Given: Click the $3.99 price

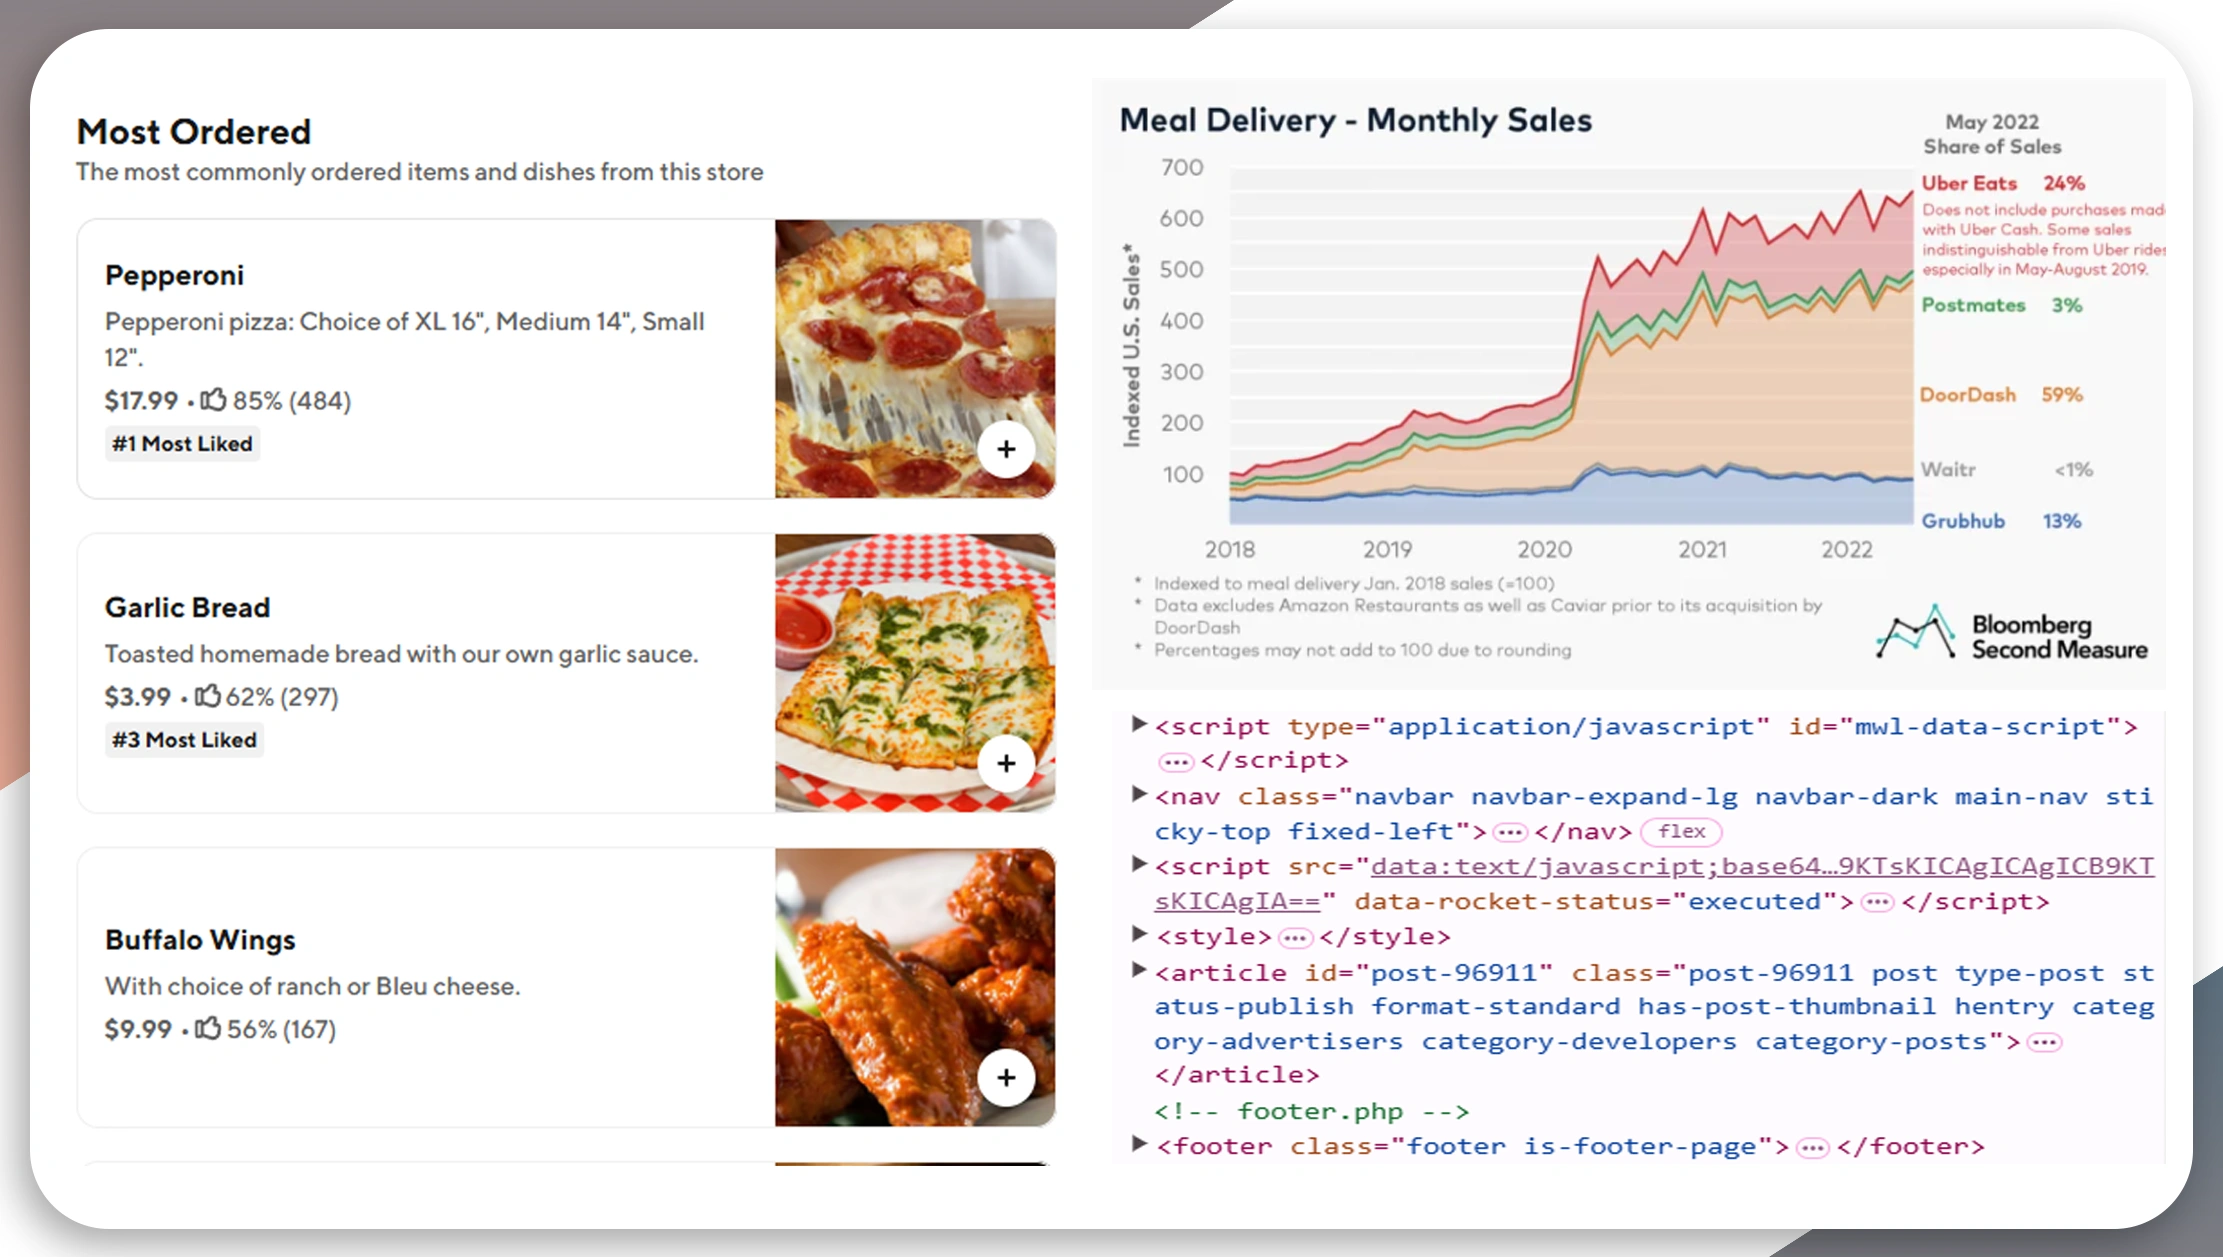Looking at the screenshot, I should pos(138,696).
